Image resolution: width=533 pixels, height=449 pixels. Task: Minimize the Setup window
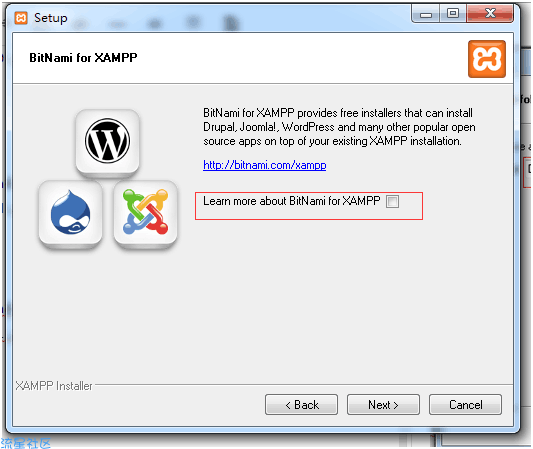click(426, 14)
